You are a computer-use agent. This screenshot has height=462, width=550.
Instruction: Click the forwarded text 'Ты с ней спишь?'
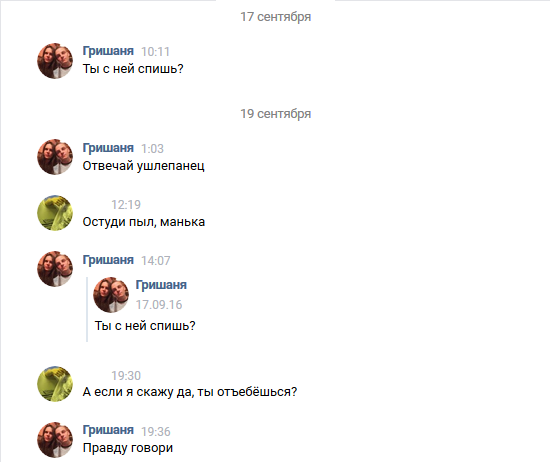[145, 326]
